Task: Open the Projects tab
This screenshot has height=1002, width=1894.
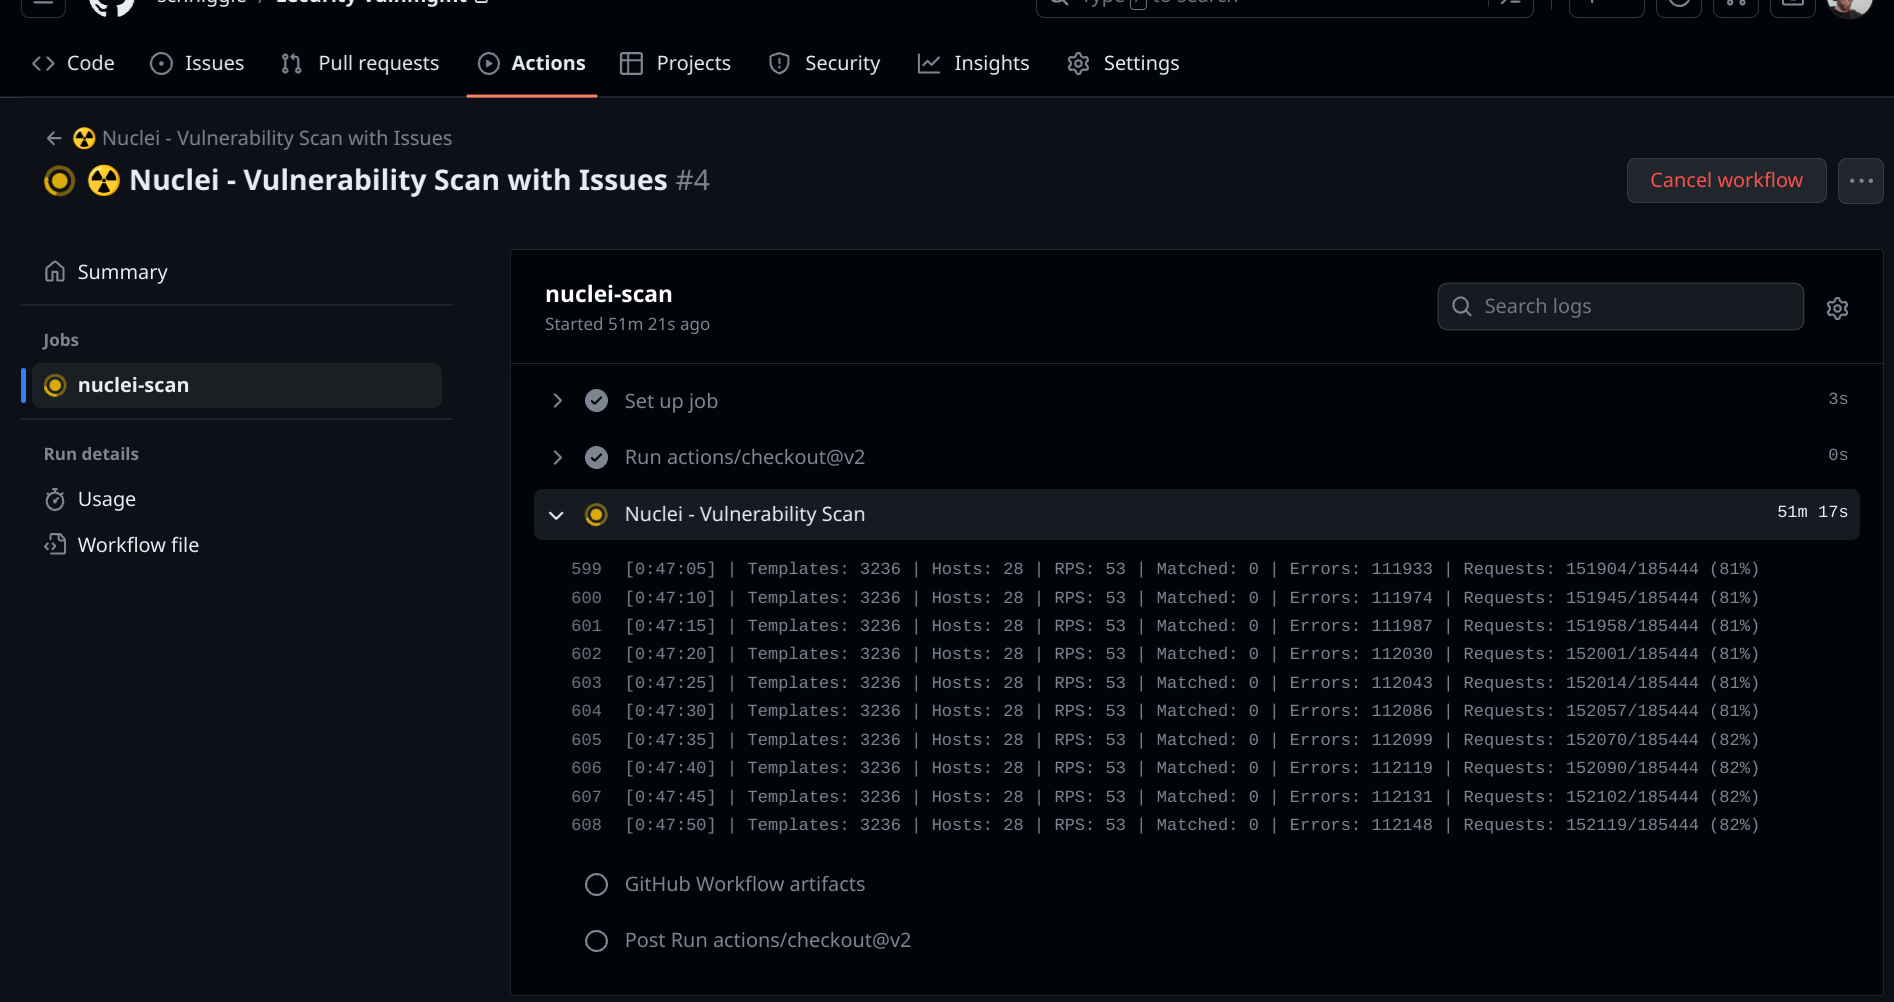Action: point(676,63)
